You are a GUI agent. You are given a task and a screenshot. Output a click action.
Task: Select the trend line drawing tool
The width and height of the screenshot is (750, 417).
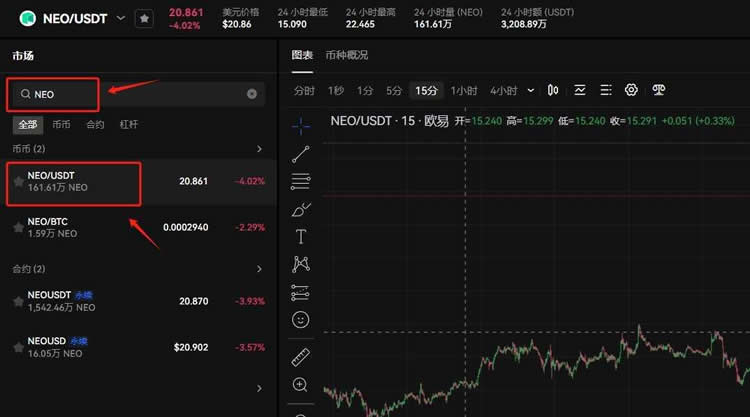300,154
